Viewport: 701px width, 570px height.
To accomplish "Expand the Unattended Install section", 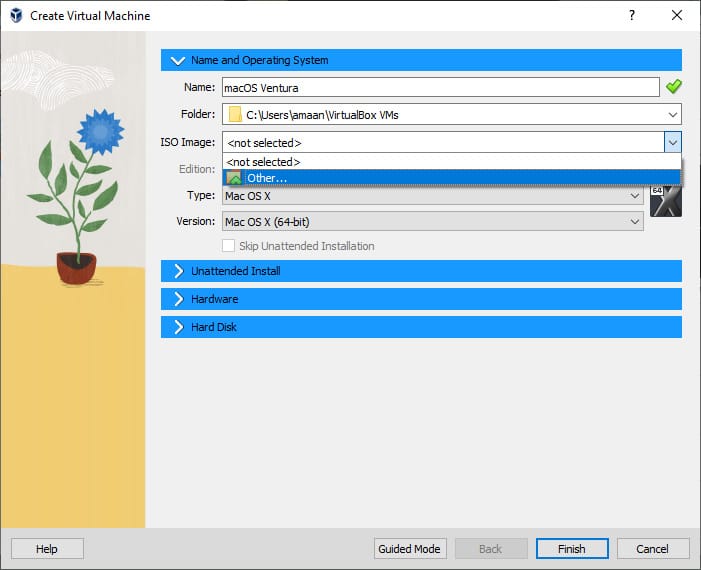I will (x=179, y=271).
